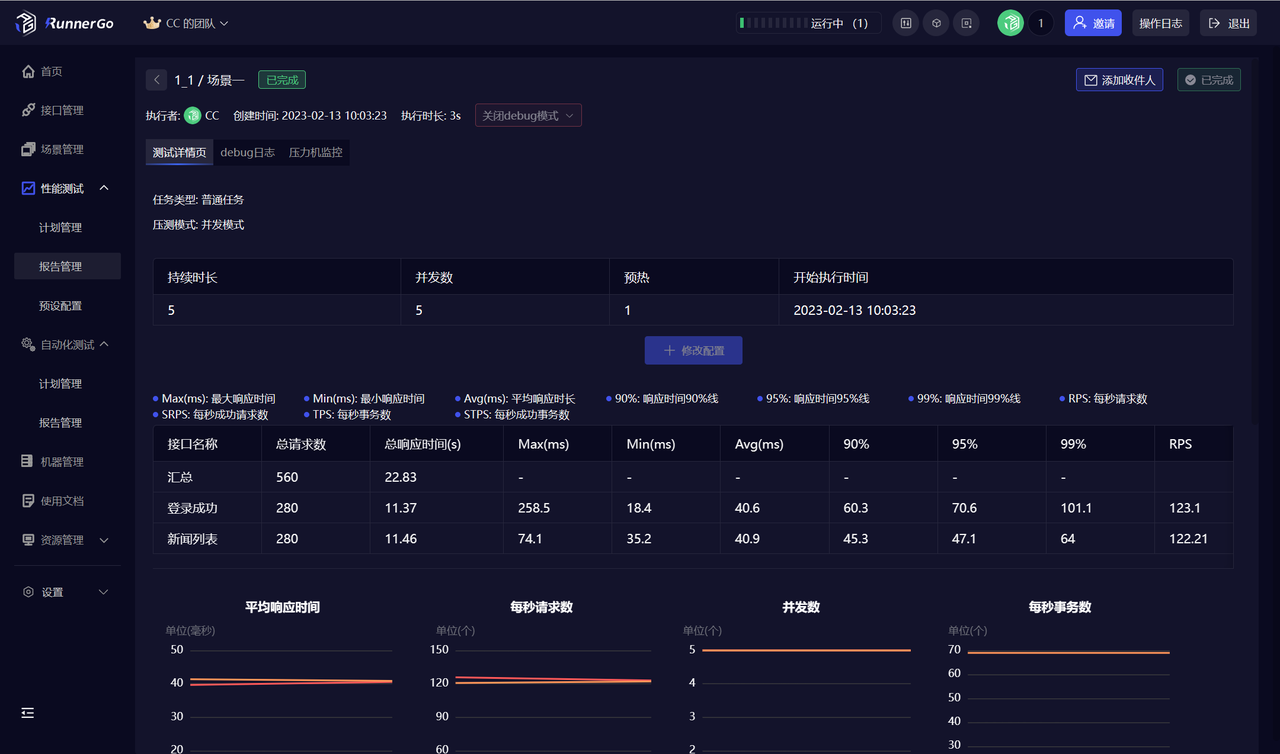Click the executor CC green avatar

(x=193, y=116)
